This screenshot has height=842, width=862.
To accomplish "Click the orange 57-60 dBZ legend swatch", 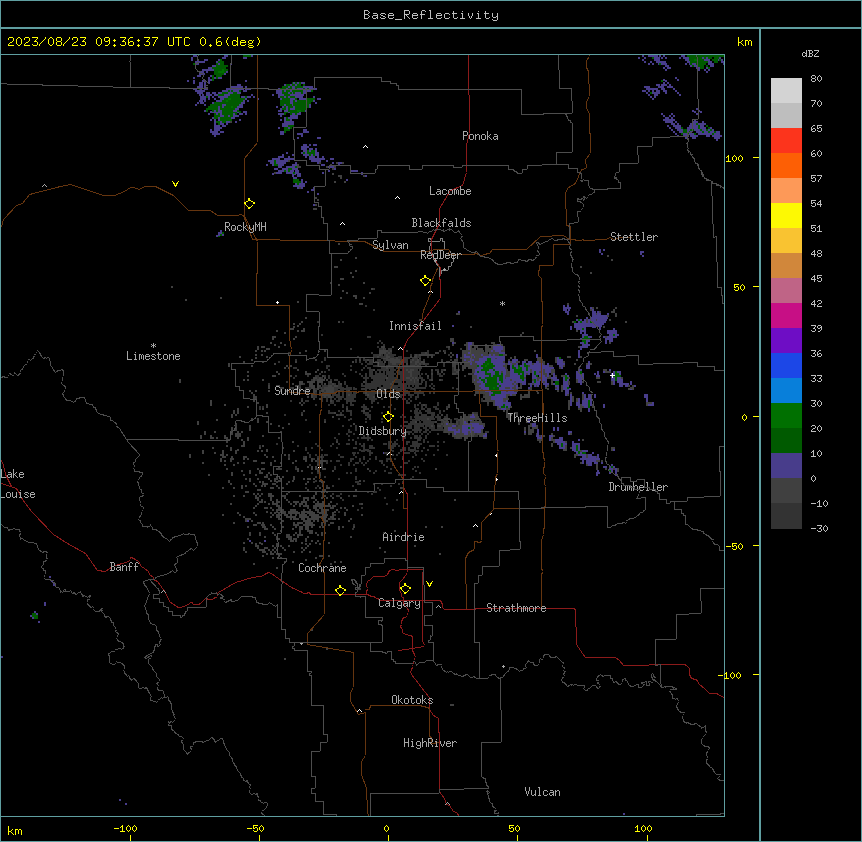I will (x=786, y=165).
